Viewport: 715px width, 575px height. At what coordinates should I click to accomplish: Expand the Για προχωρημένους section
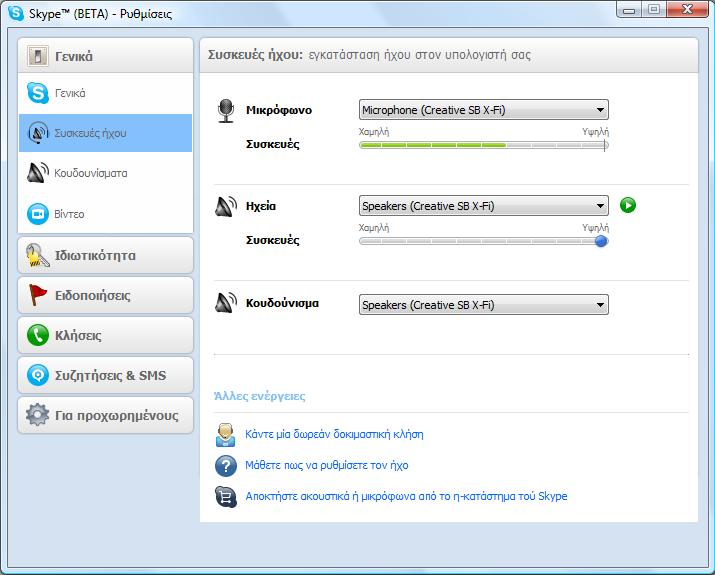pos(105,415)
